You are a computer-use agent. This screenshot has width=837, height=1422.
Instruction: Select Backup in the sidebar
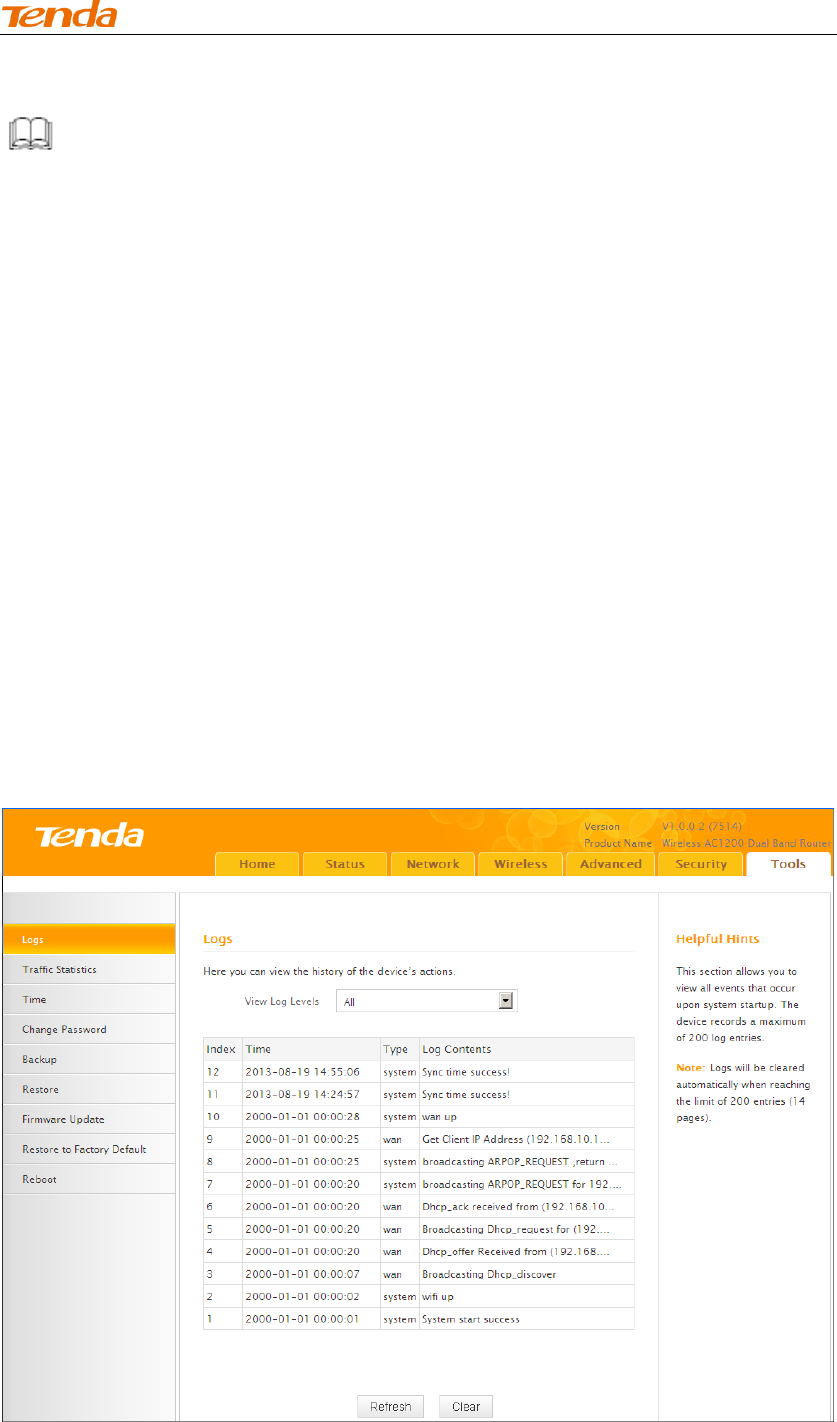coord(88,1059)
